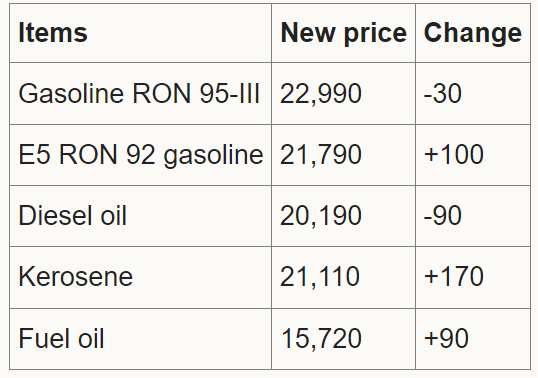This screenshot has height=378, width=538.
Task: Click the 20,190 price value
Action: [321, 216]
